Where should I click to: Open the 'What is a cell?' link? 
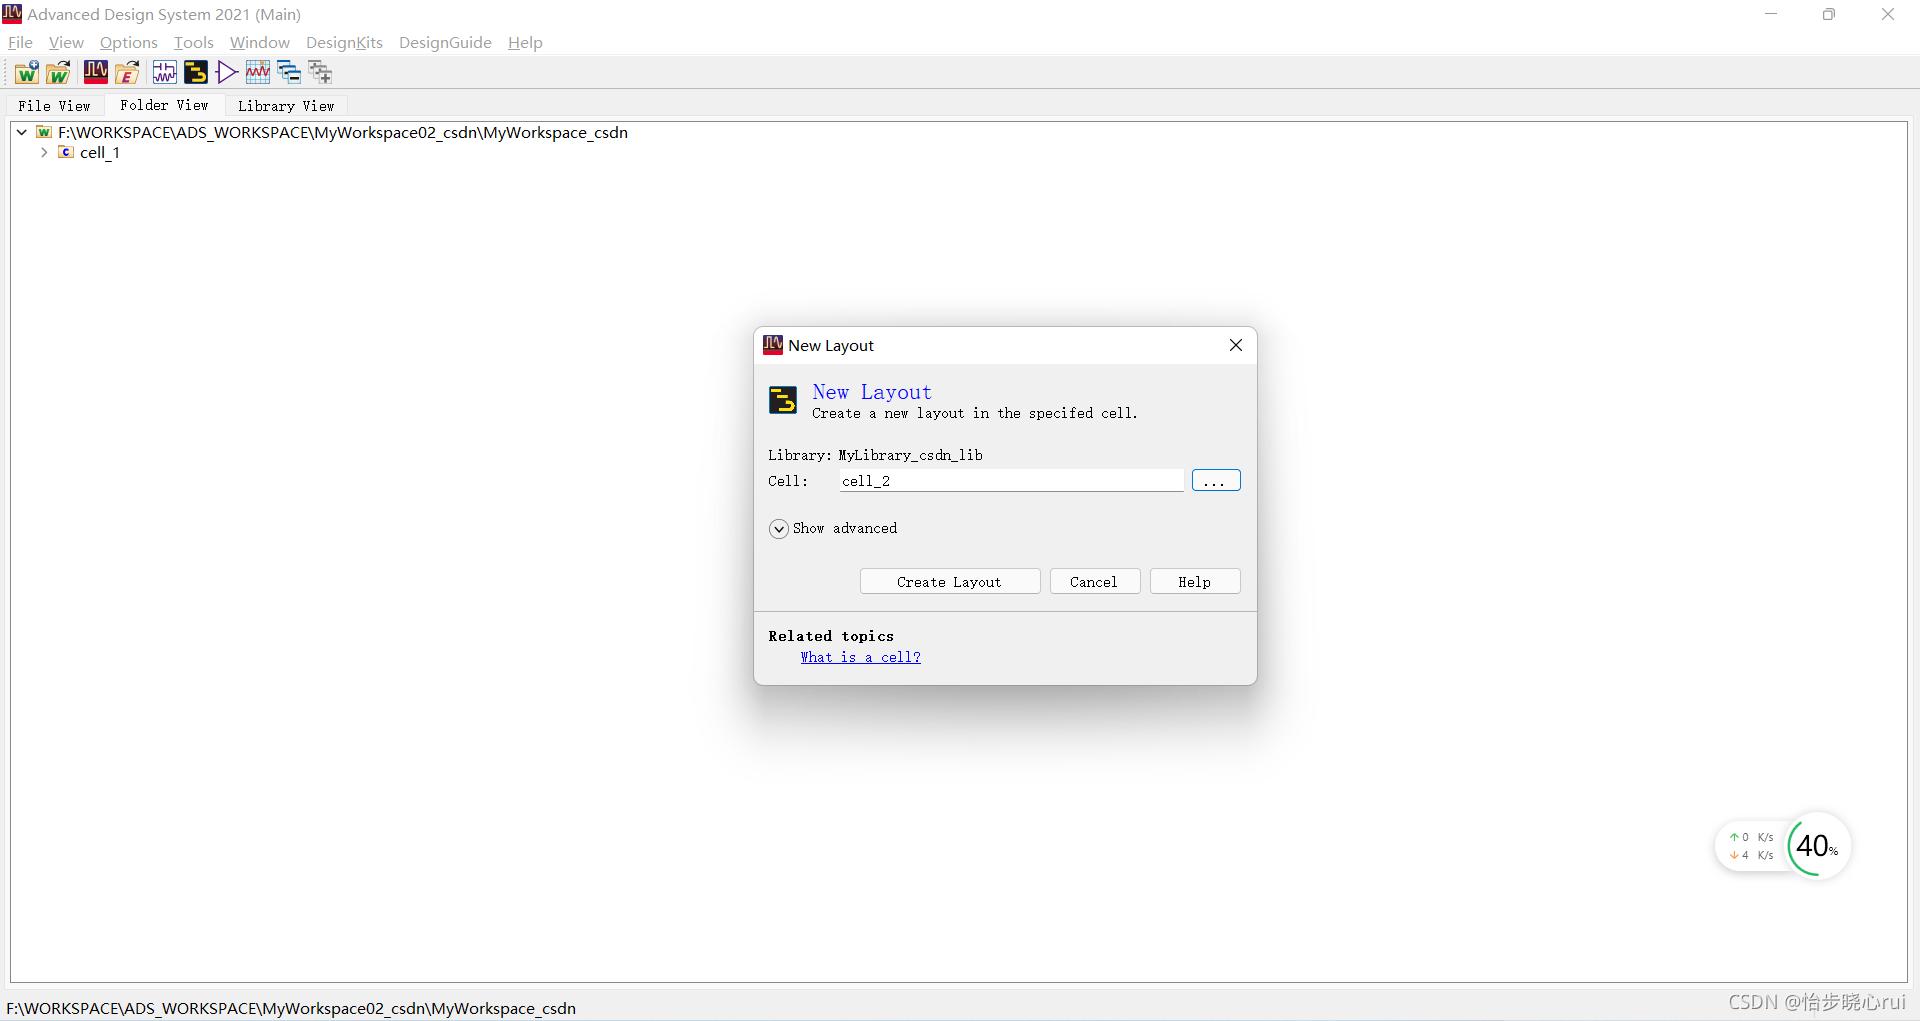point(860,657)
